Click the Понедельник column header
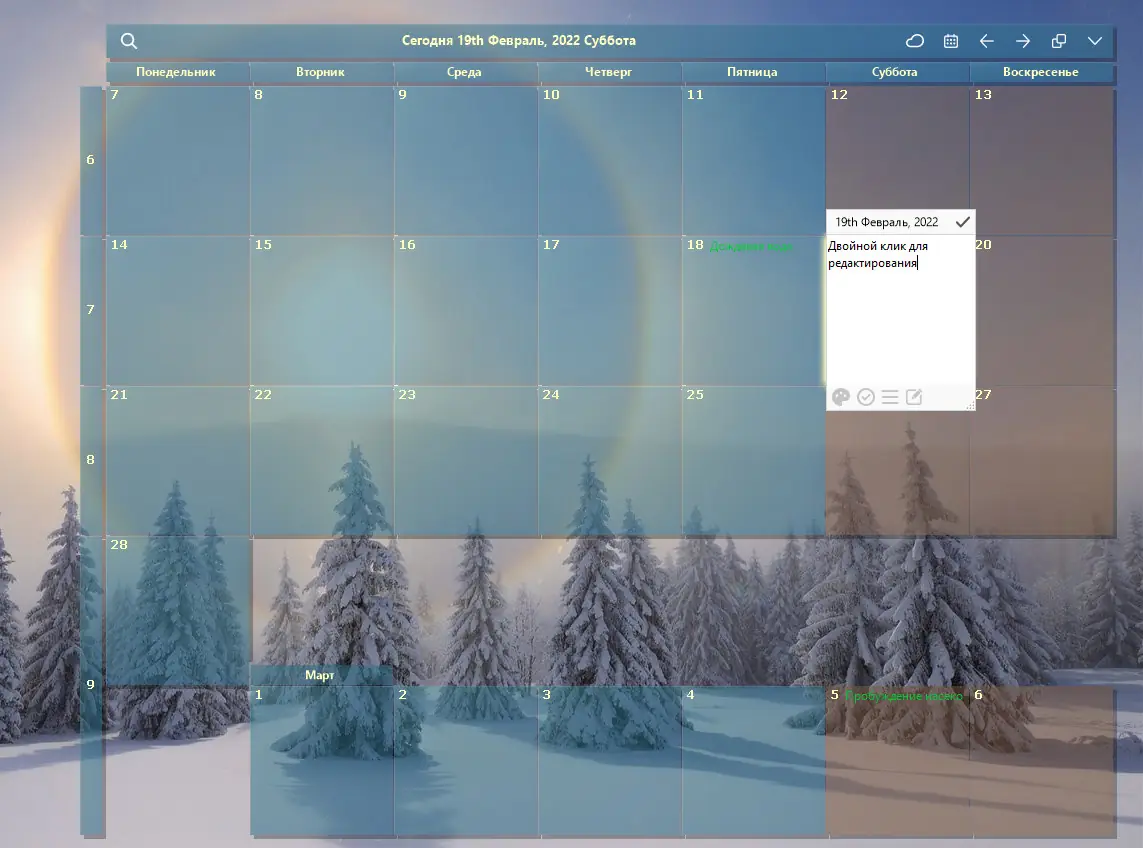Screen dimensions: 1143x848 (176, 71)
